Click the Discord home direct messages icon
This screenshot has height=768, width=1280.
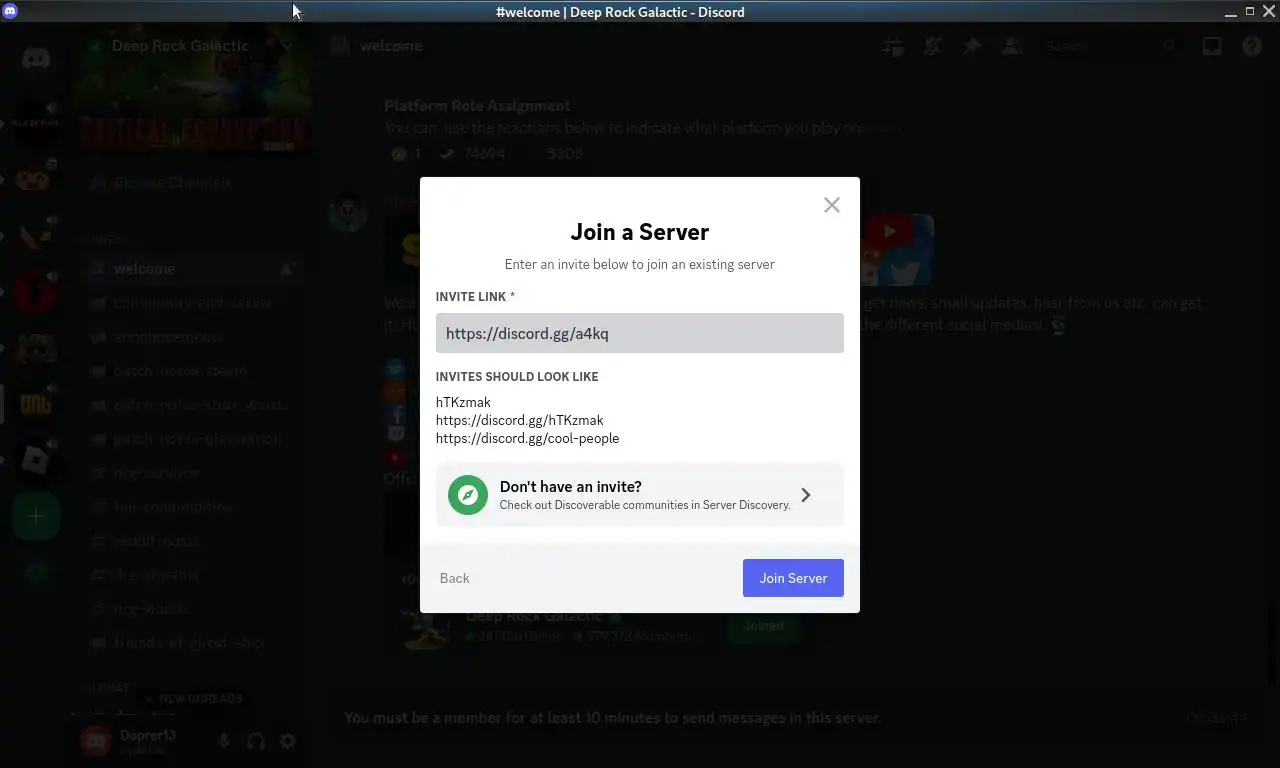click(36, 58)
